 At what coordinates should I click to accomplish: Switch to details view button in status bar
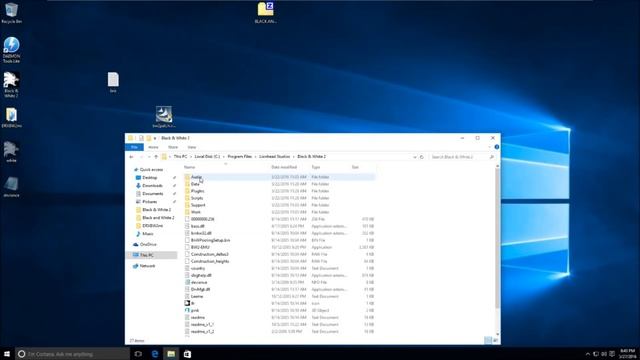pos(488,340)
